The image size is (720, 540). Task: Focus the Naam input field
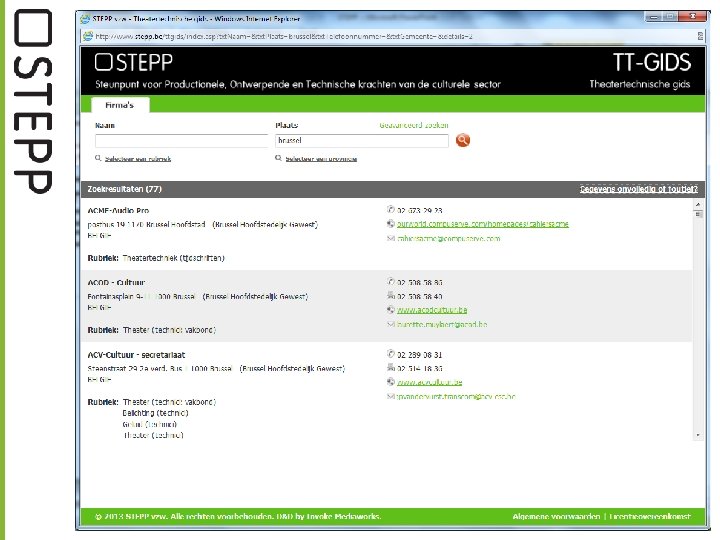tap(181, 141)
